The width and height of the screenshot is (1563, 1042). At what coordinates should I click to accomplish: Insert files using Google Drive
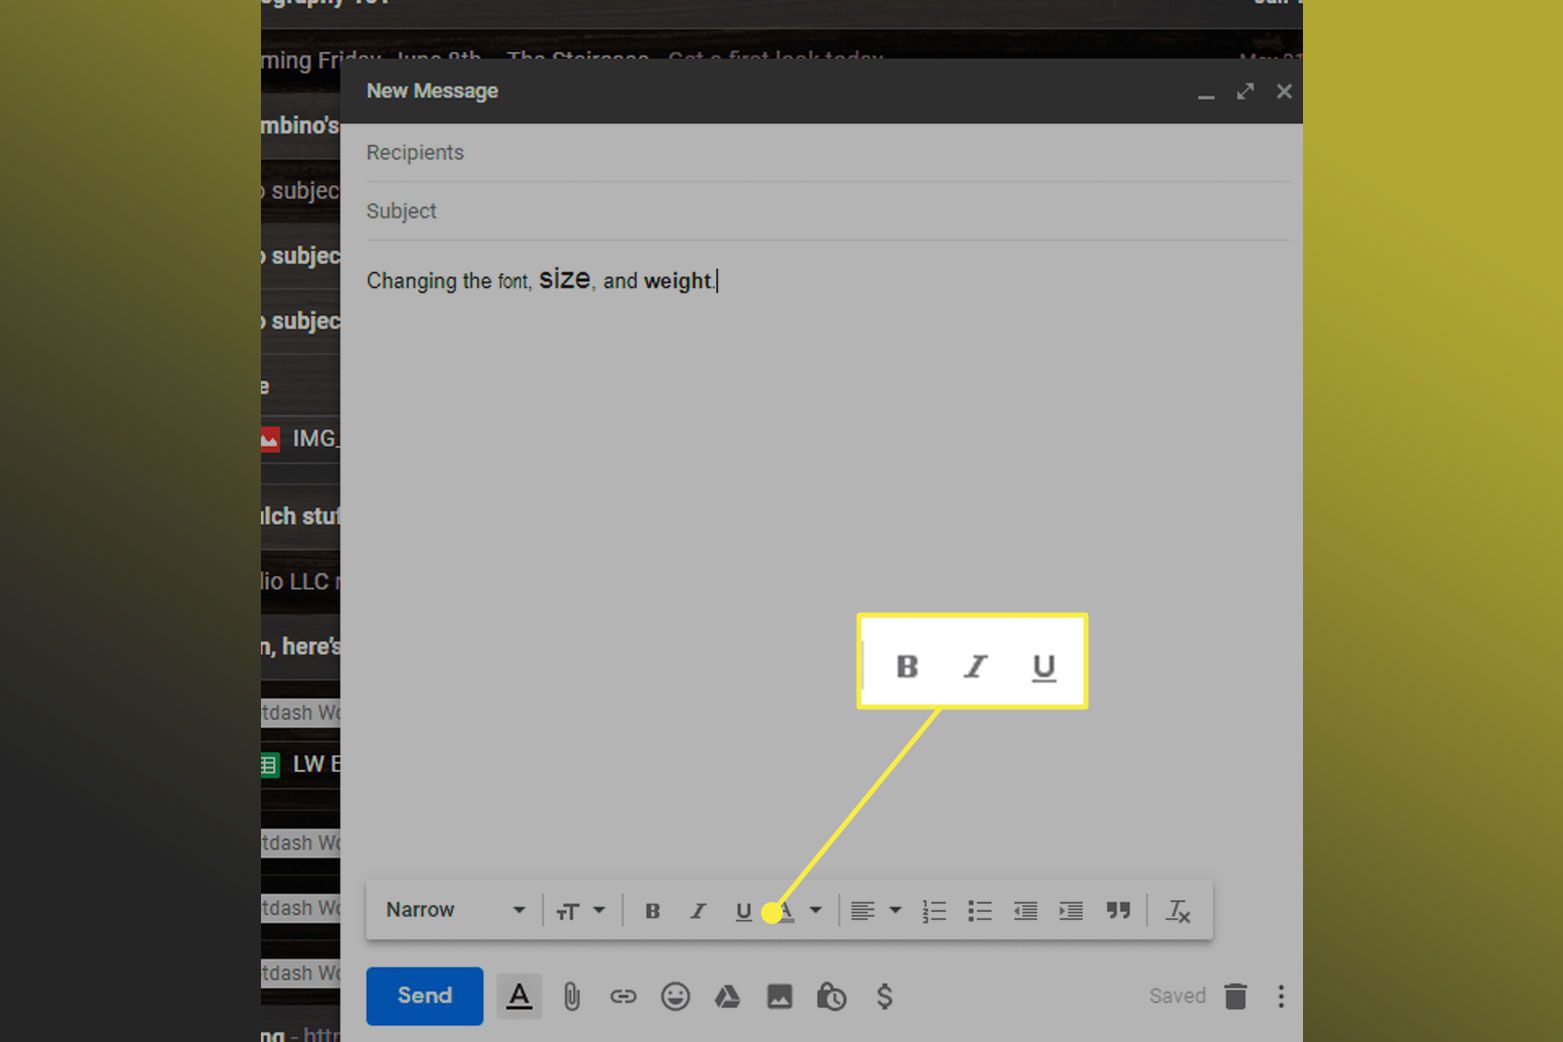(x=727, y=996)
